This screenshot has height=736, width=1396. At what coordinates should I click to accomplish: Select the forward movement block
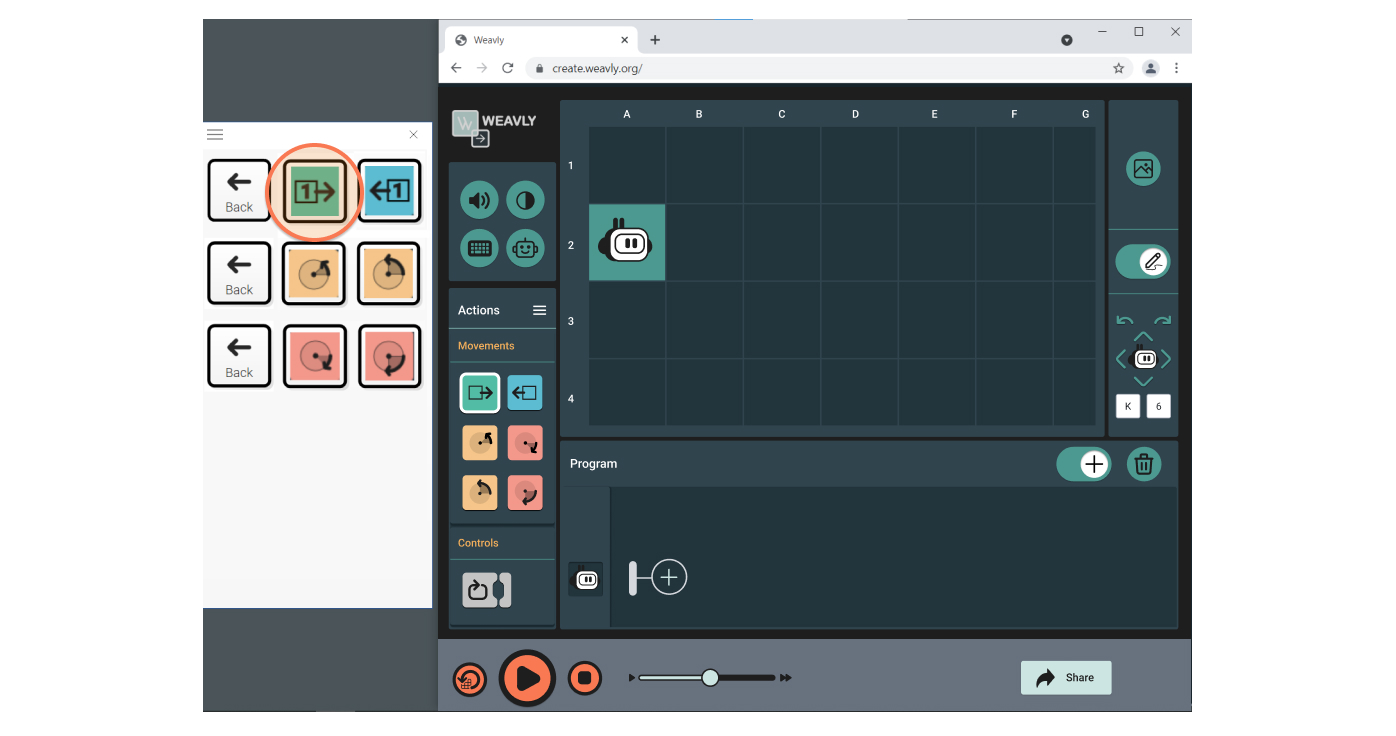(479, 392)
